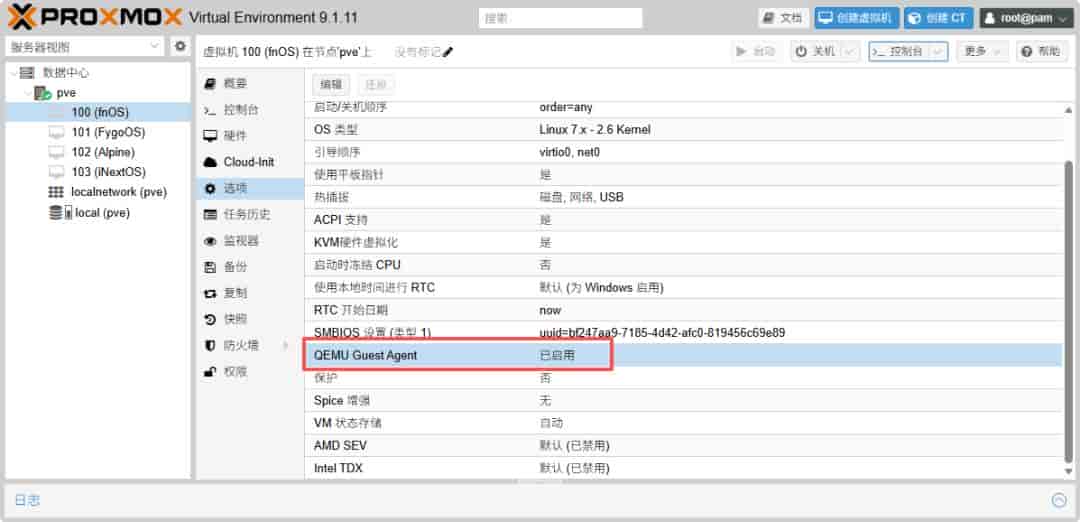Select the 启动/关机顺序 row

click(684, 107)
